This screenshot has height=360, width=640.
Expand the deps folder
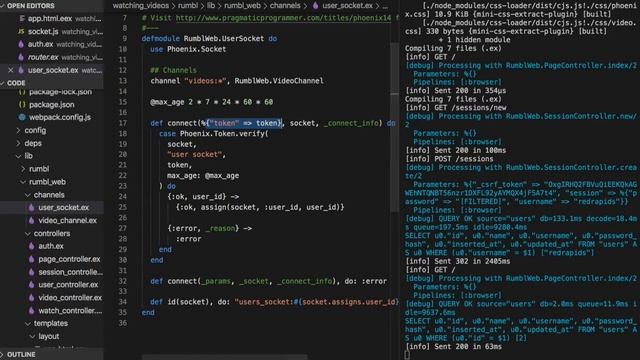click(18, 143)
